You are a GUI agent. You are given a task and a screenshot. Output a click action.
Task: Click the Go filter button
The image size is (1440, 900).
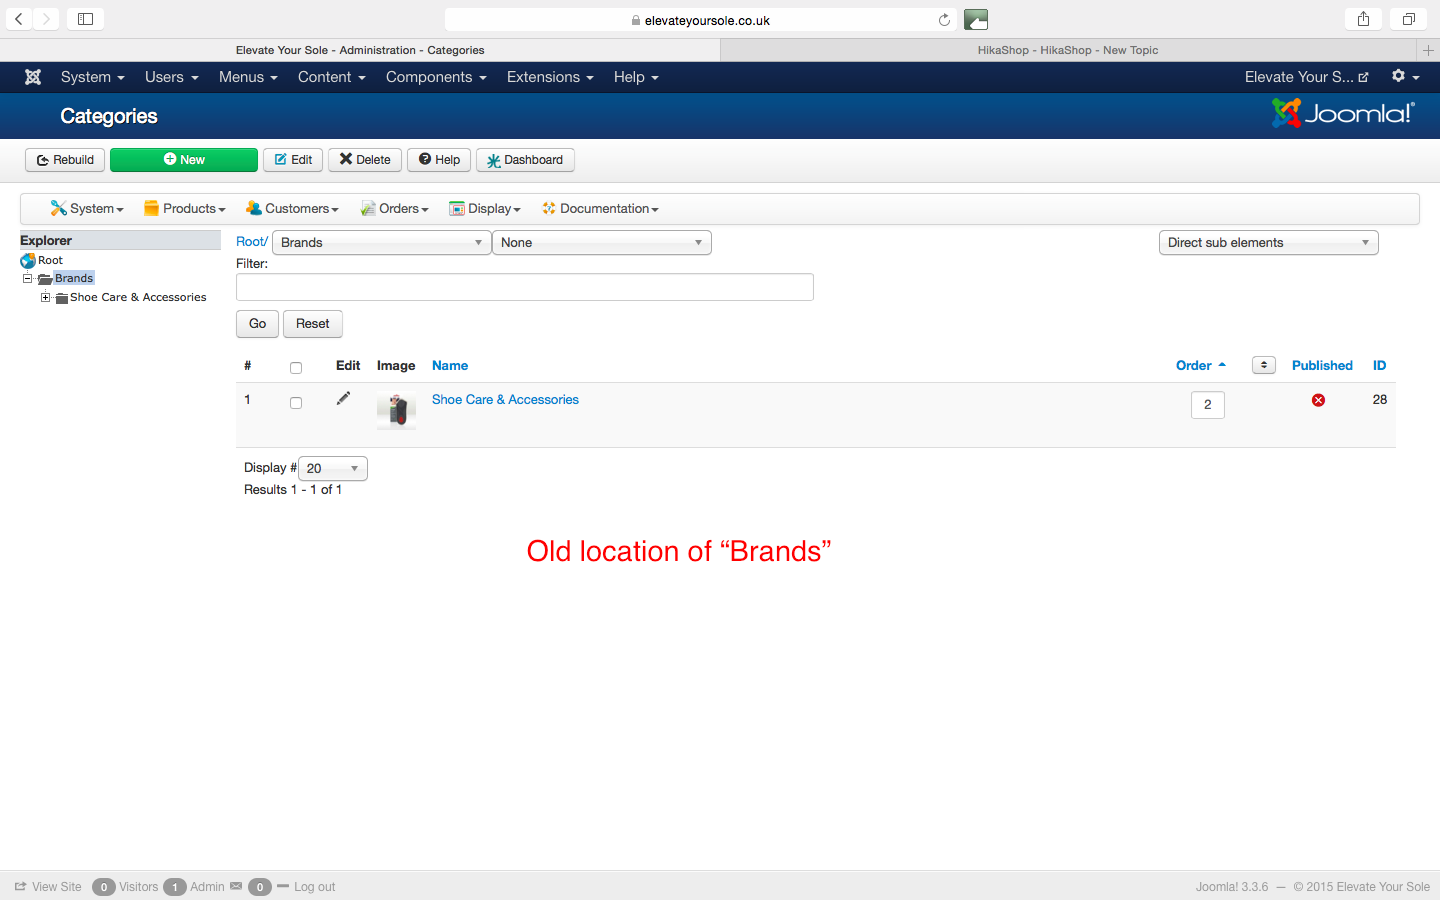tap(257, 324)
